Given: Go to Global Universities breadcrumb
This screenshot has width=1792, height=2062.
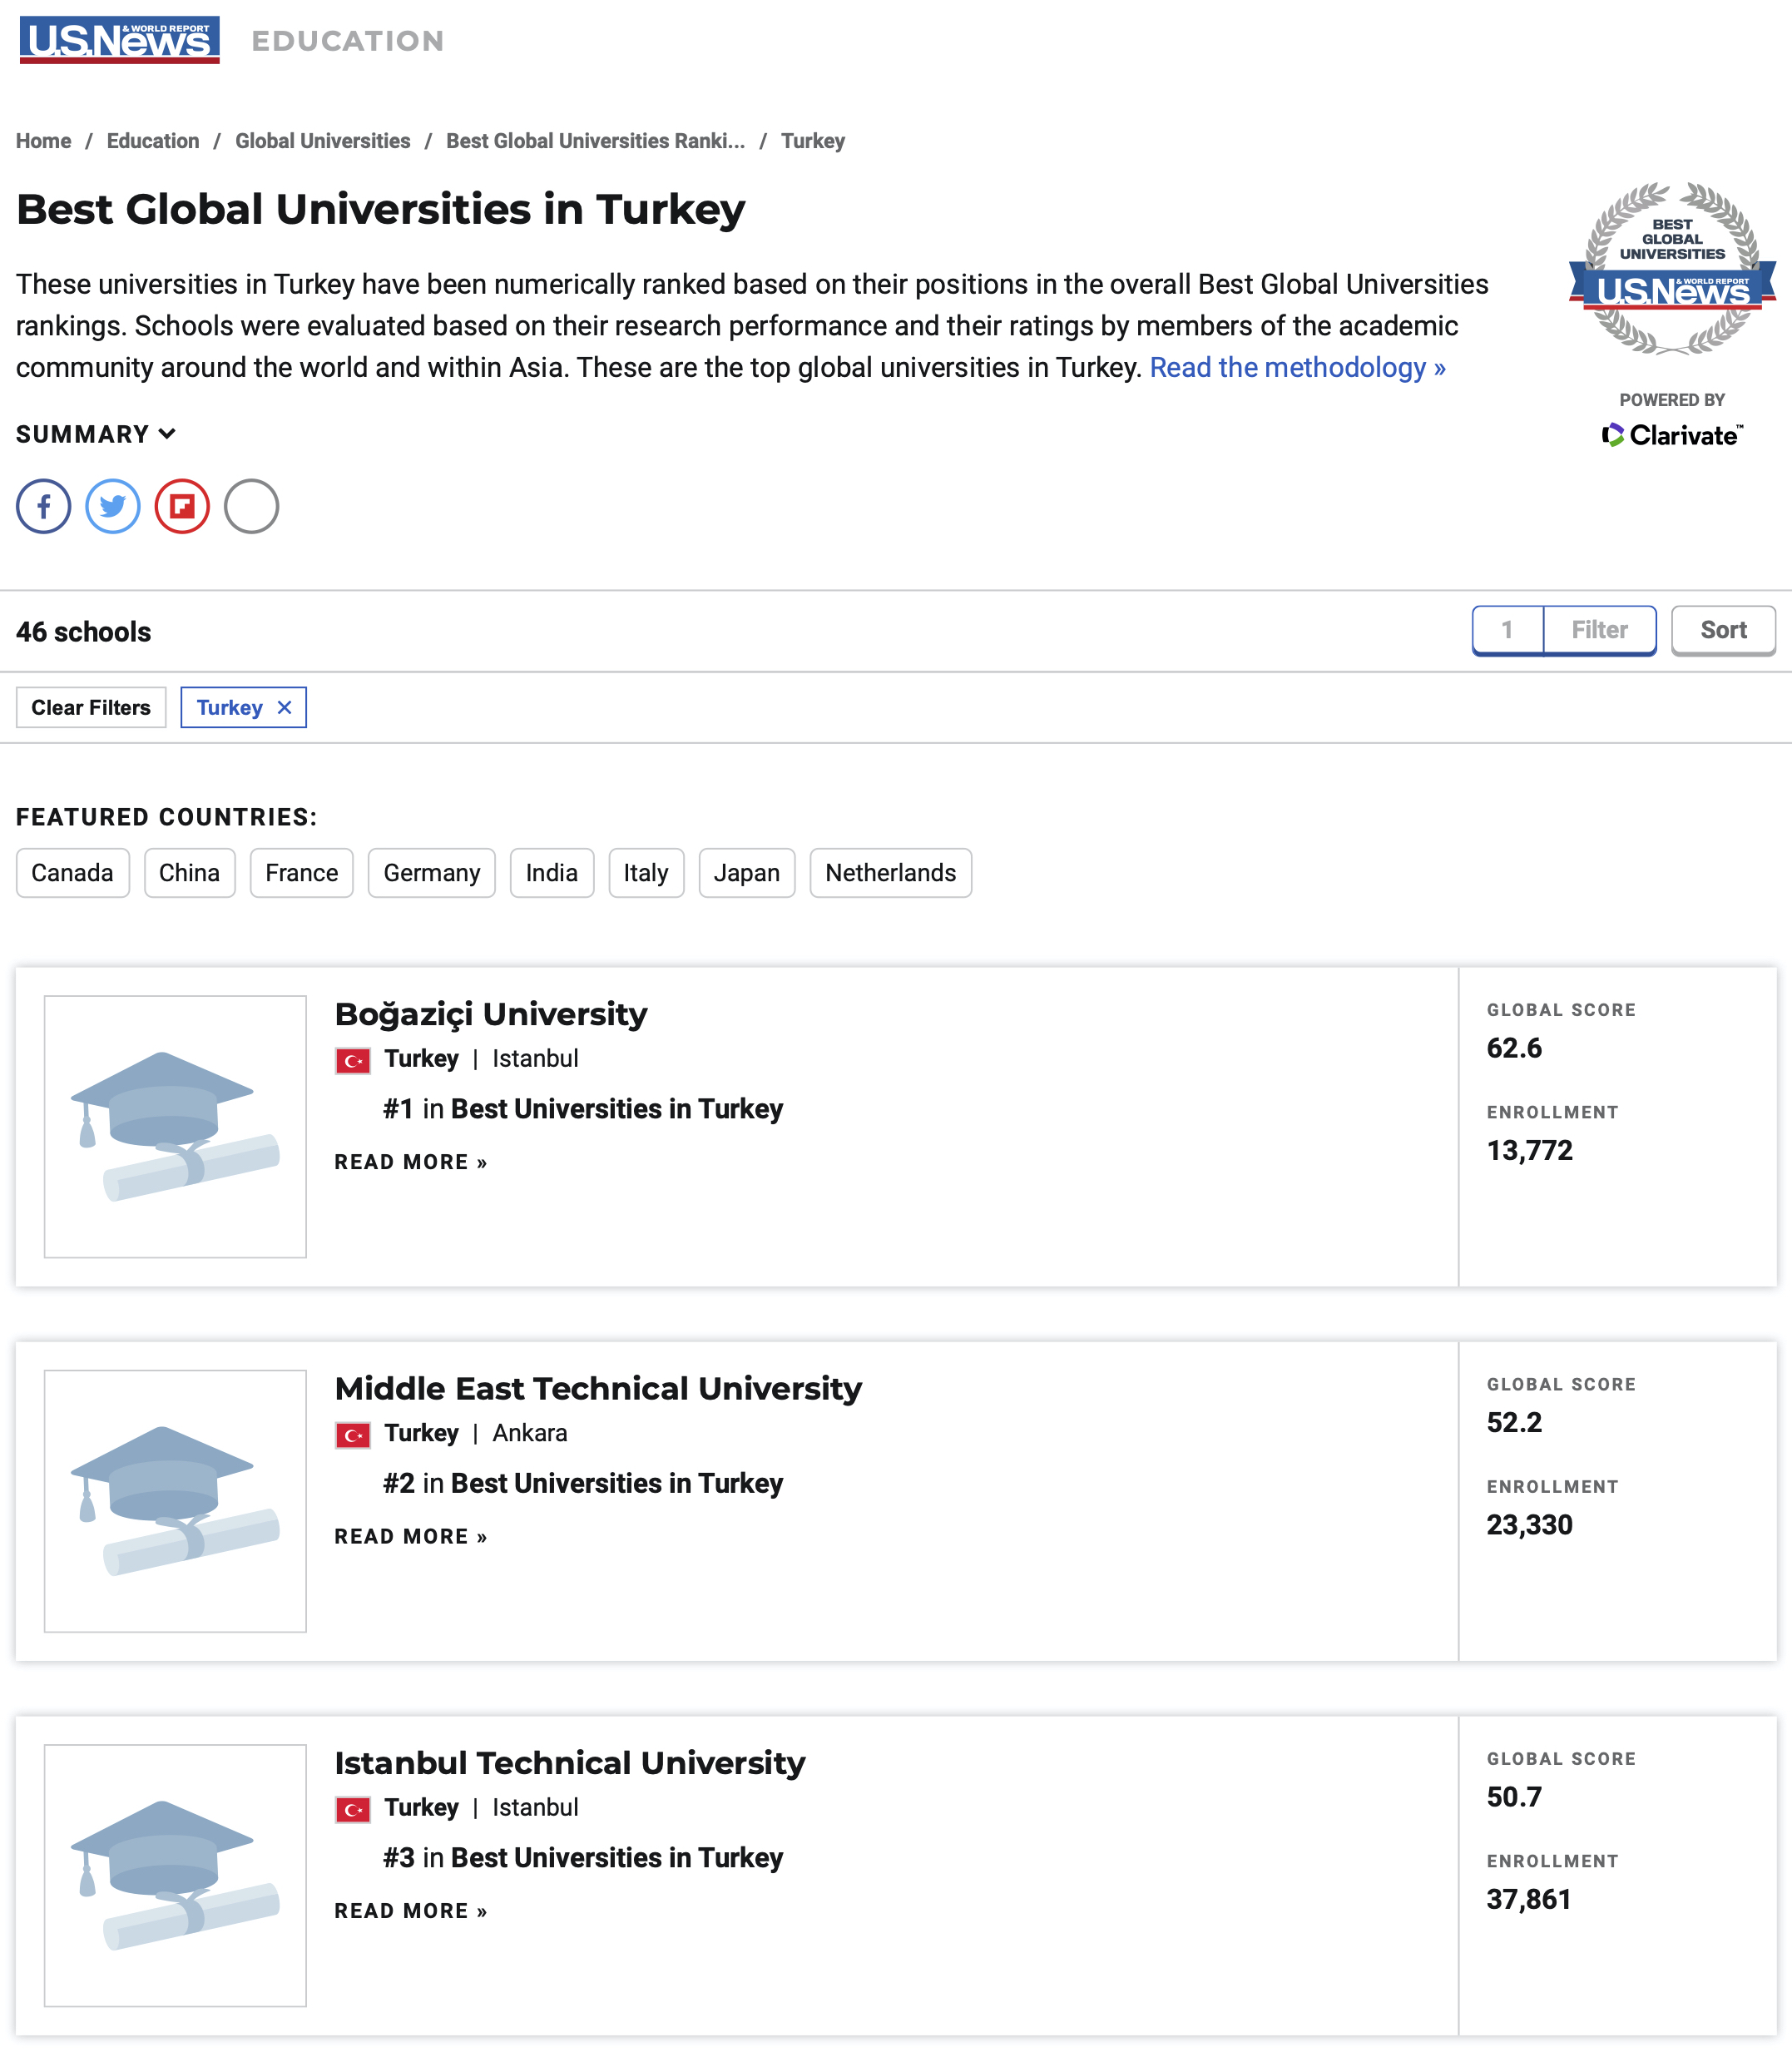Looking at the screenshot, I should click(x=322, y=141).
